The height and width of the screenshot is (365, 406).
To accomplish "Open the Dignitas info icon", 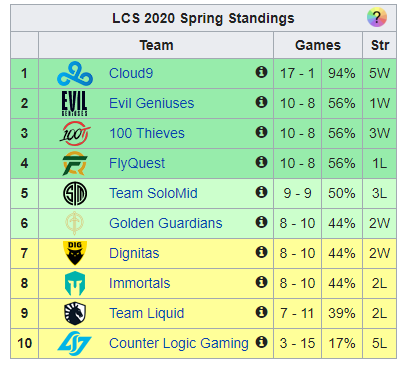I will coord(261,252).
